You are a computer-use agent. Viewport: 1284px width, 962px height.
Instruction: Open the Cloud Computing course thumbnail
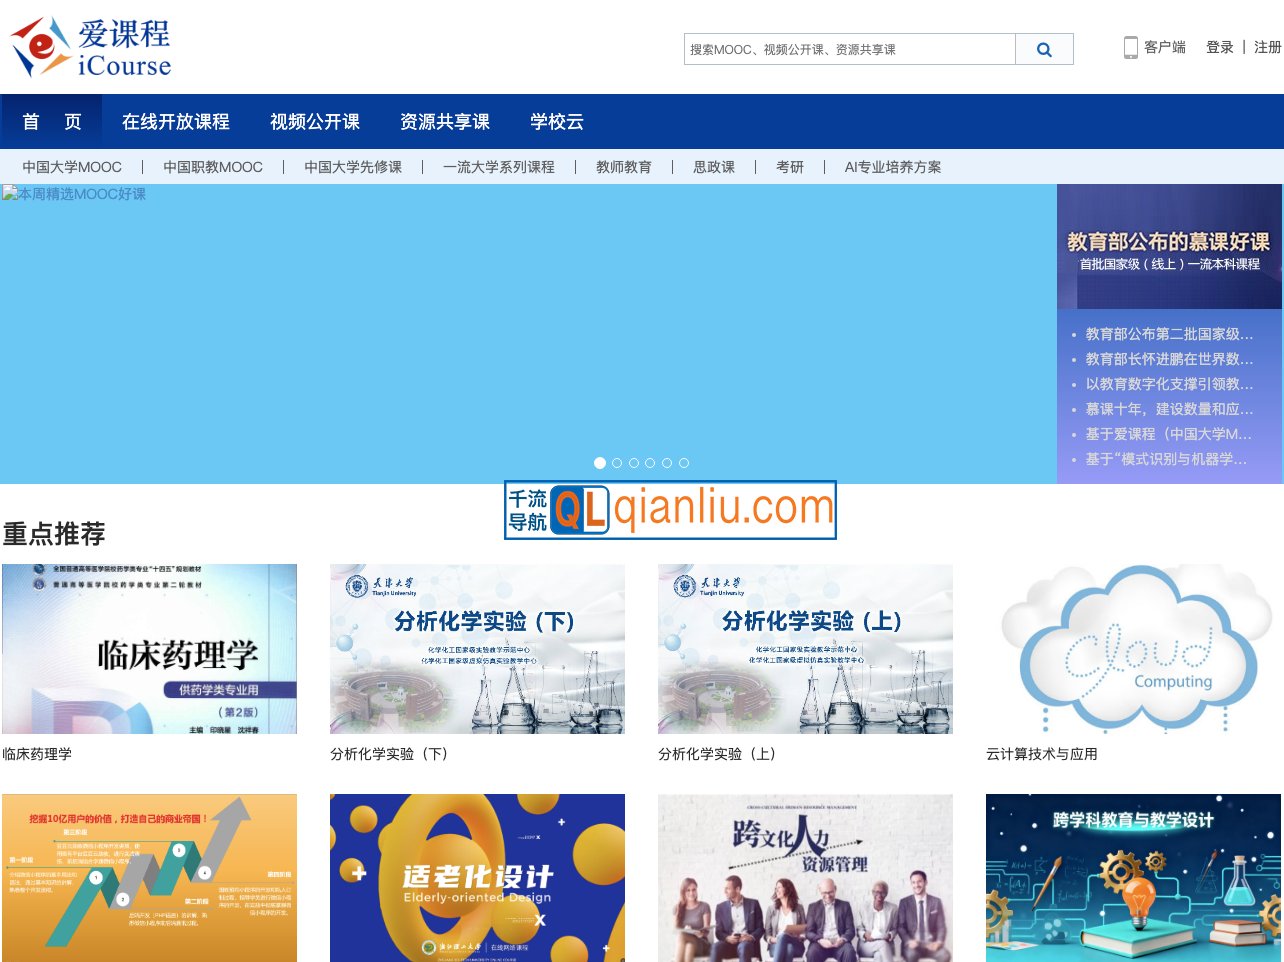(1134, 649)
